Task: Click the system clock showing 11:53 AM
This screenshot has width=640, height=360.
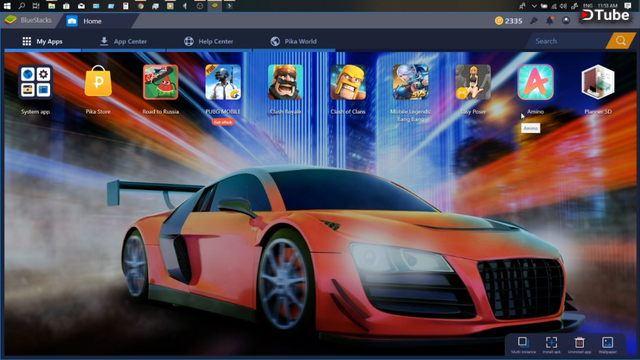Action: click(x=608, y=6)
